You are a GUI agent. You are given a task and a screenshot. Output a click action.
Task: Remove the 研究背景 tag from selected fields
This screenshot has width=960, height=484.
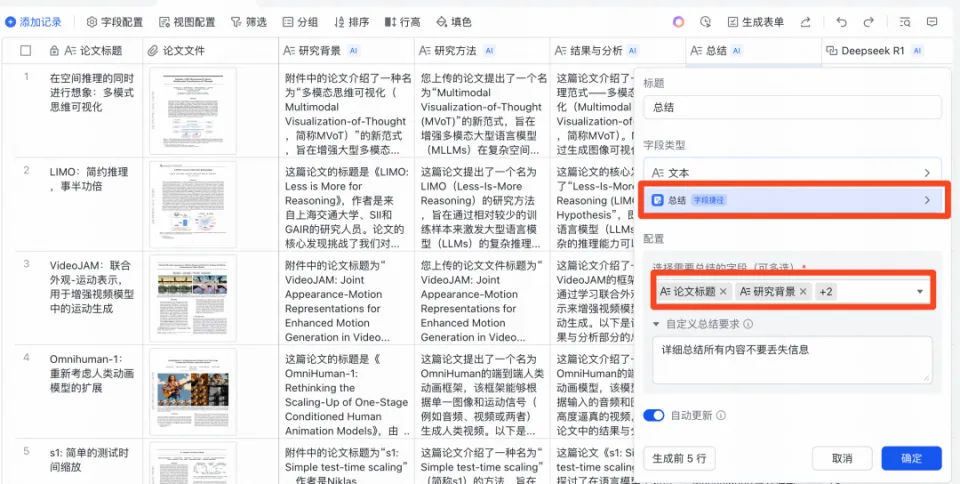[x=803, y=292]
